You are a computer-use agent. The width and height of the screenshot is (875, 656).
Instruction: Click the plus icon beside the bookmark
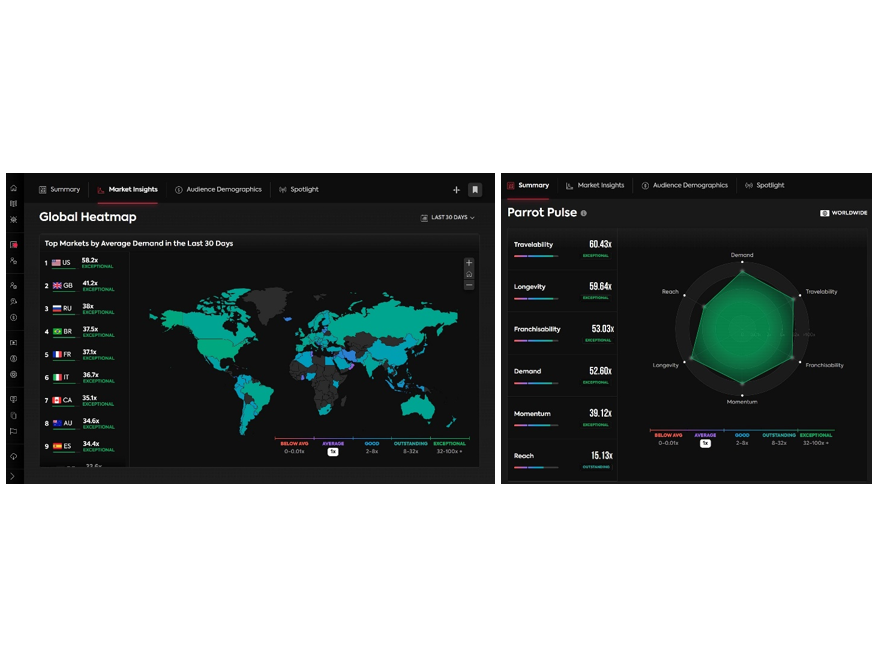pyautogui.click(x=457, y=189)
